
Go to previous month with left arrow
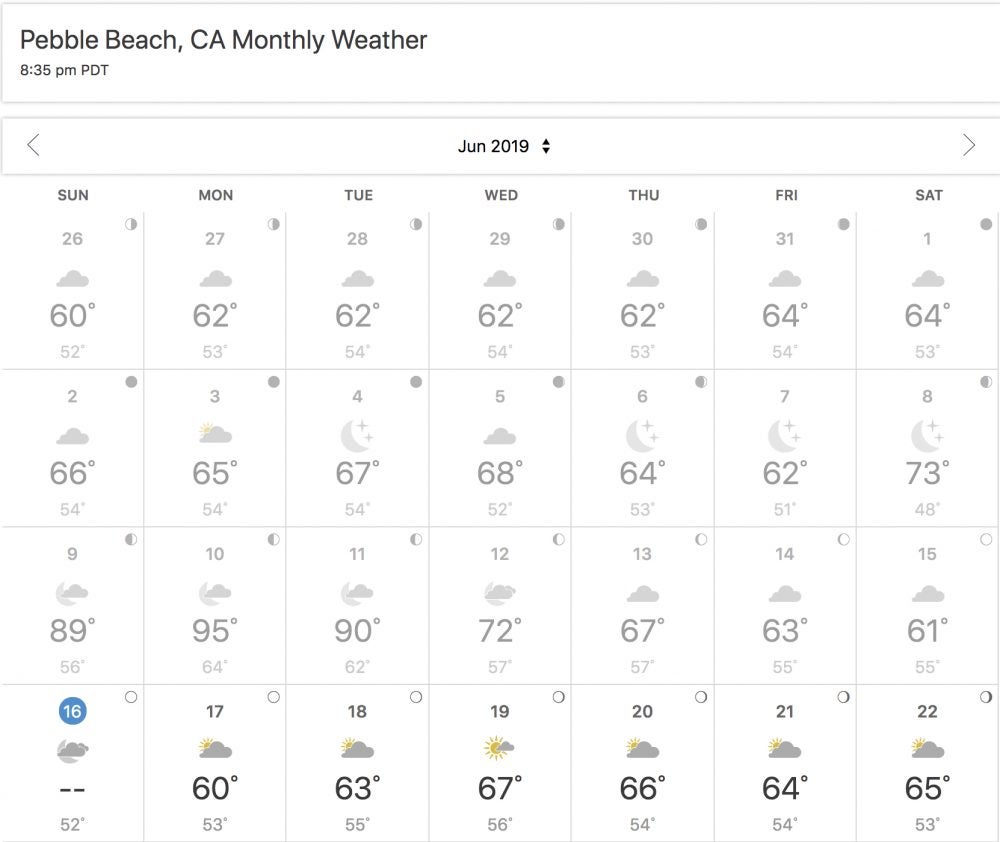click(x=33, y=146)
